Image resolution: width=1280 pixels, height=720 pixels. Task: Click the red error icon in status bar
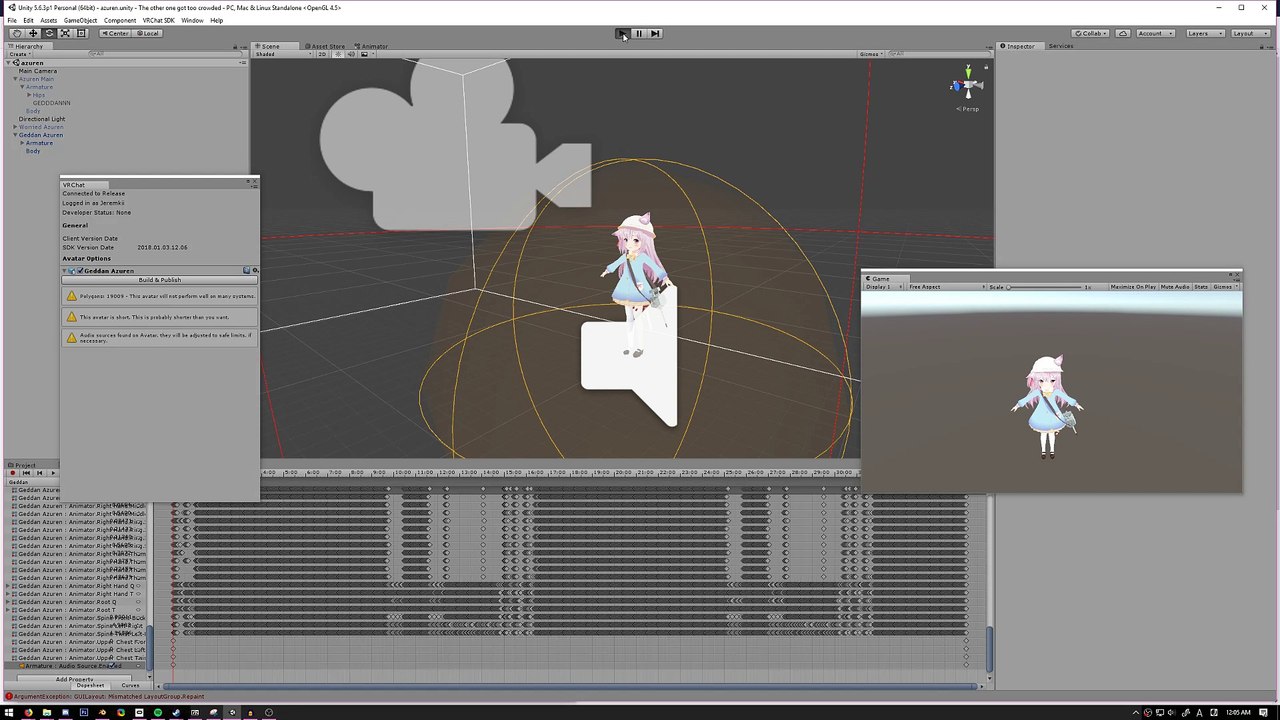click(9, 696)
